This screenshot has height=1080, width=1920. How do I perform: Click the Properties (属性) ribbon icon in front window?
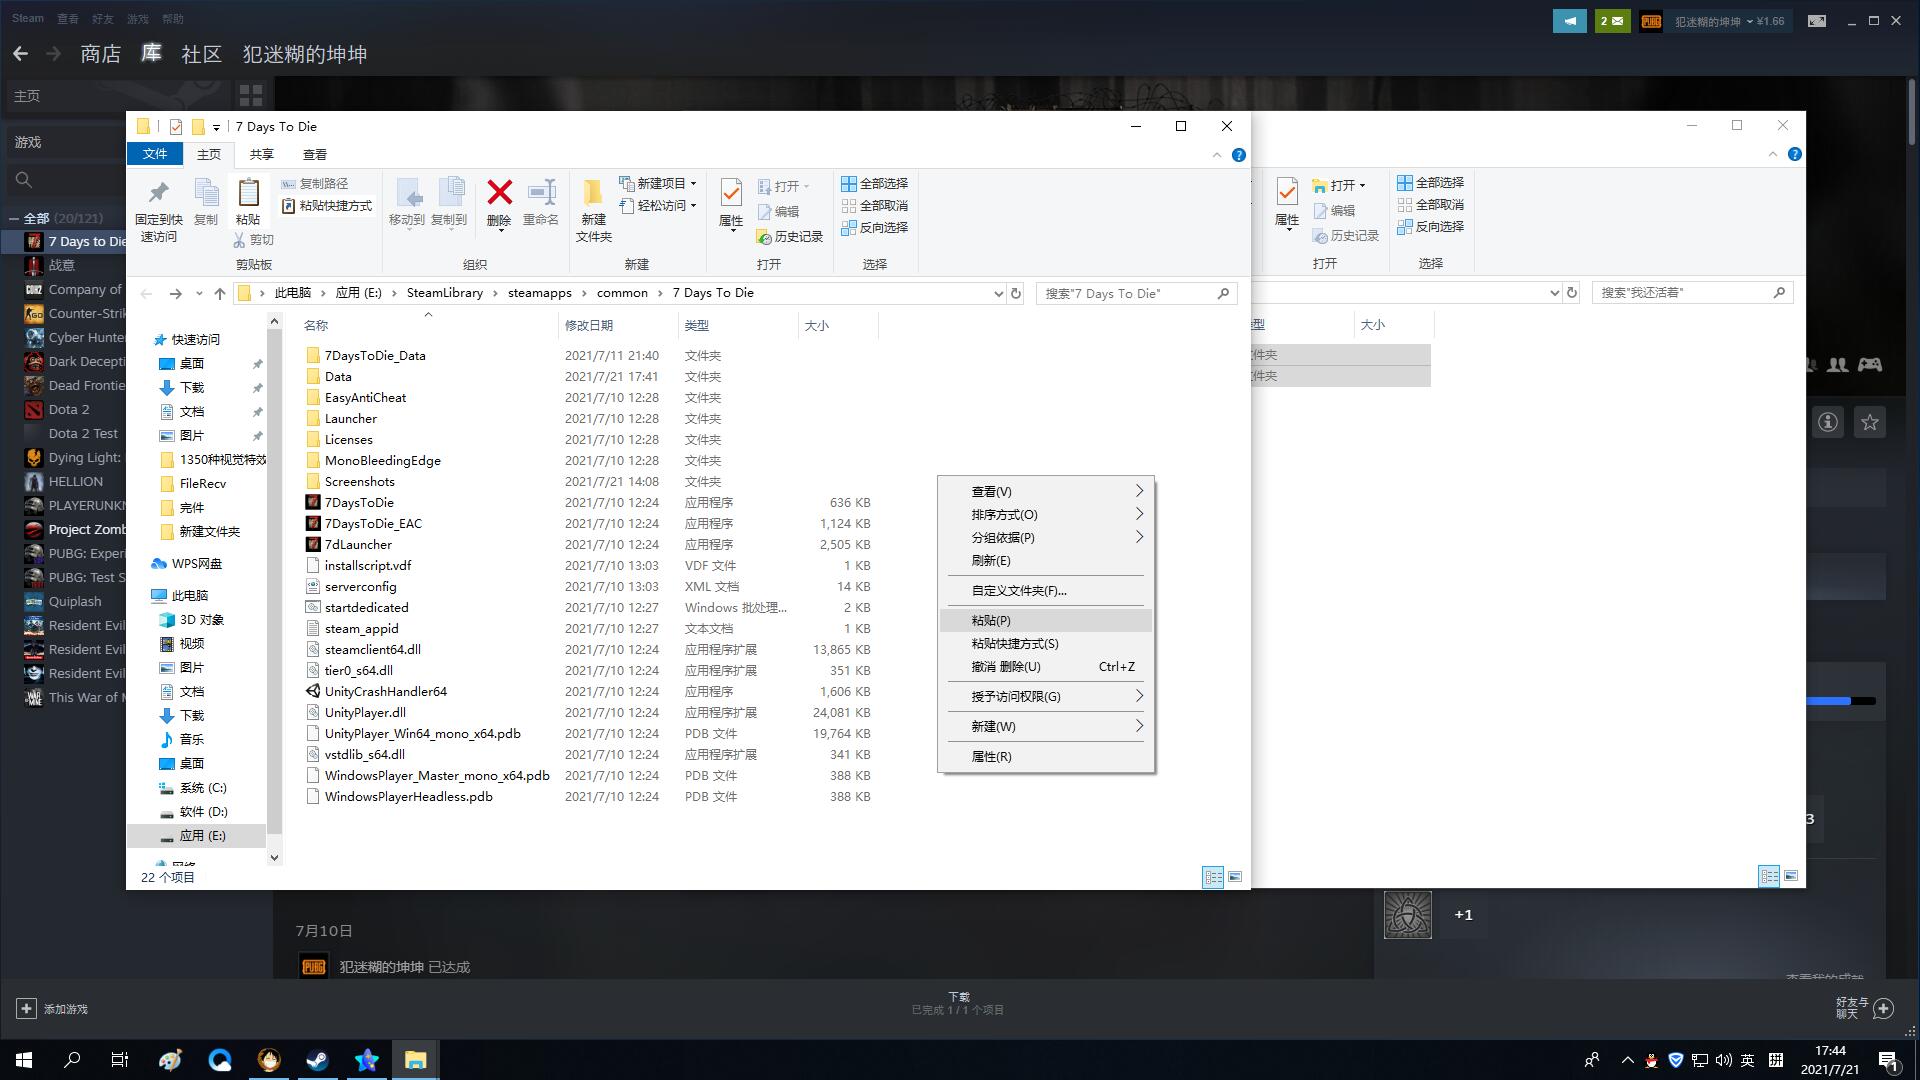[x=731, y=203]
